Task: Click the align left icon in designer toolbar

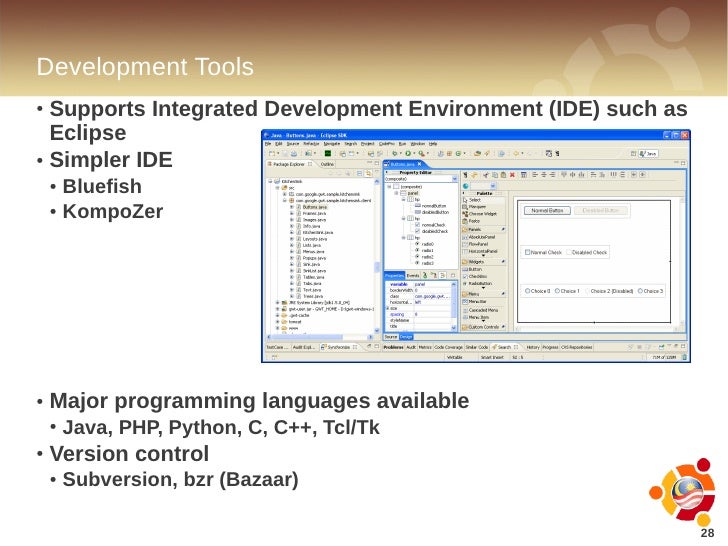Action: pyautogui.click(x=535, y=175)
